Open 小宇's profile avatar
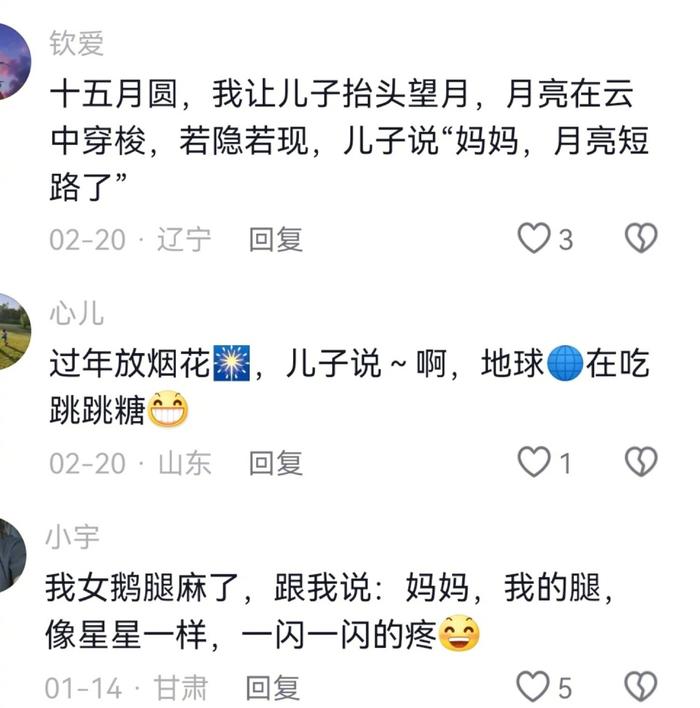 pyautogui.click(x=11, y=555)
